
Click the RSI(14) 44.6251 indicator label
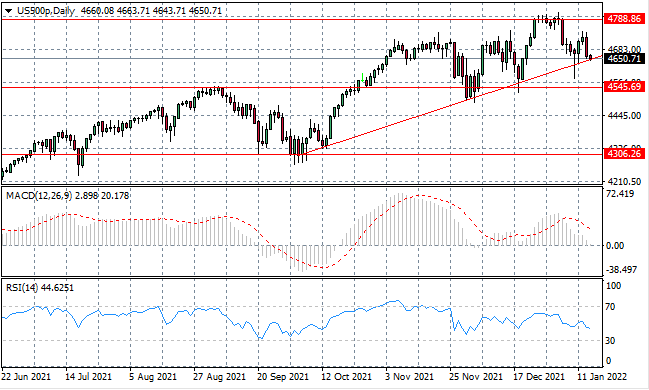[x=40, y=287]
